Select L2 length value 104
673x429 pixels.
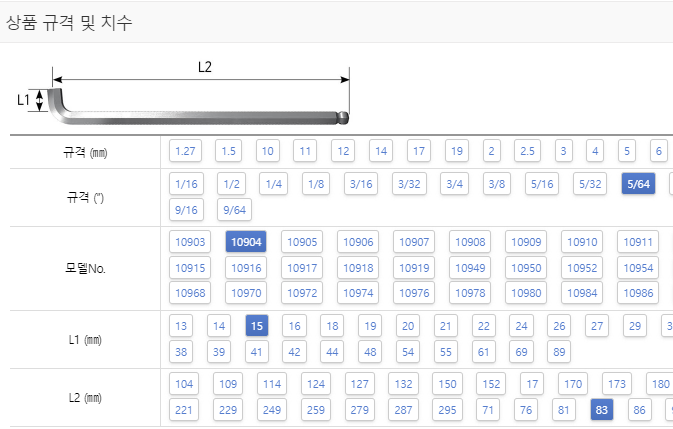coord(184,384)
